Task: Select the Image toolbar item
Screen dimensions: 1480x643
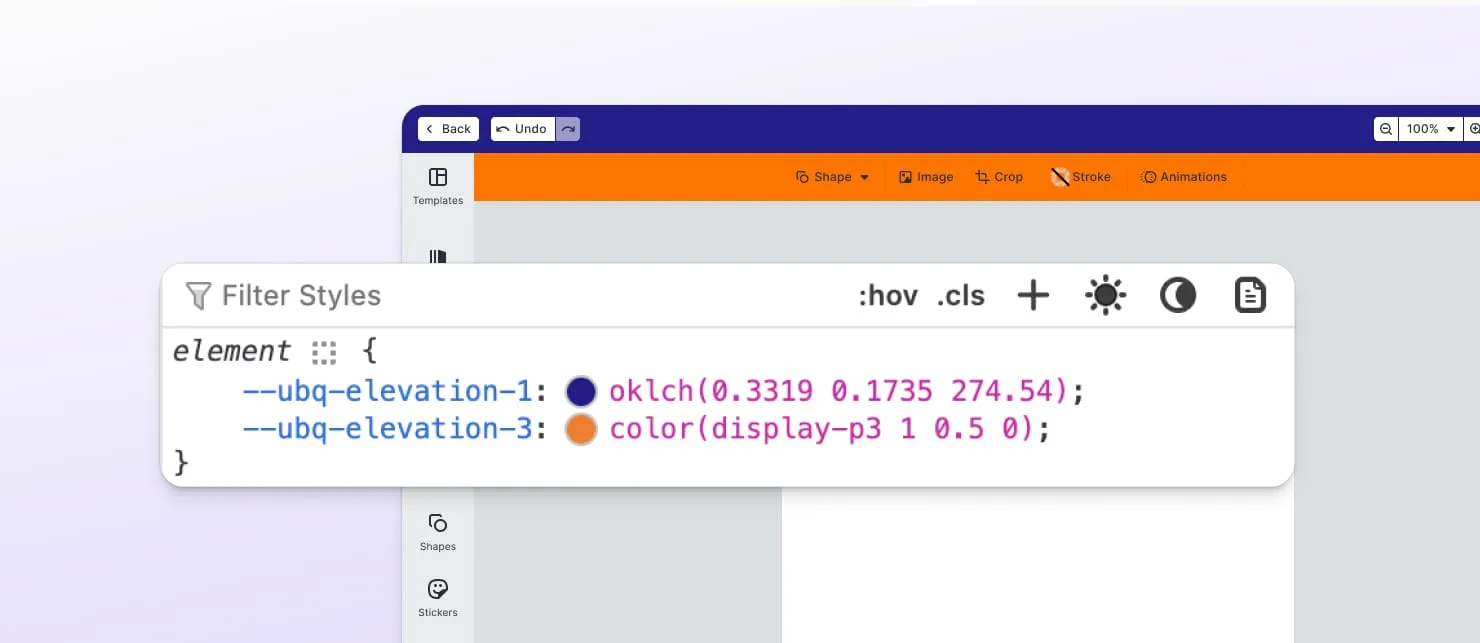Action: (926, 177)
